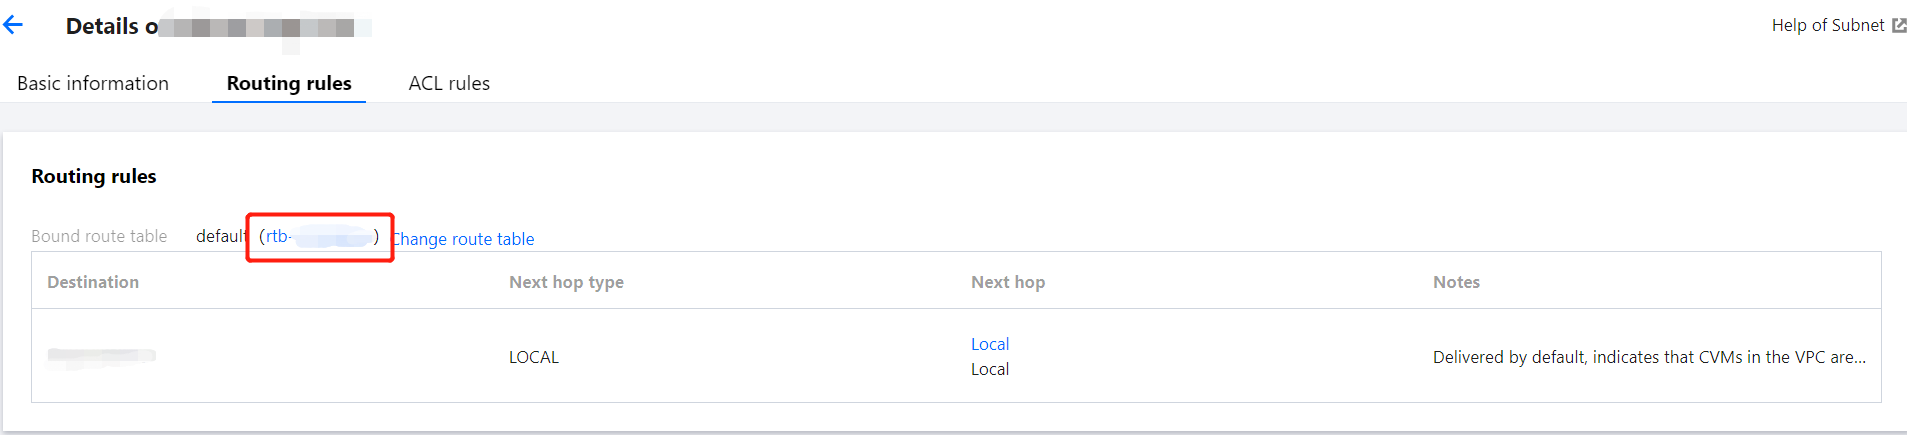The image size is (1907, 435).
Task: Click the Next hop type column header
Action: [566, 282]
